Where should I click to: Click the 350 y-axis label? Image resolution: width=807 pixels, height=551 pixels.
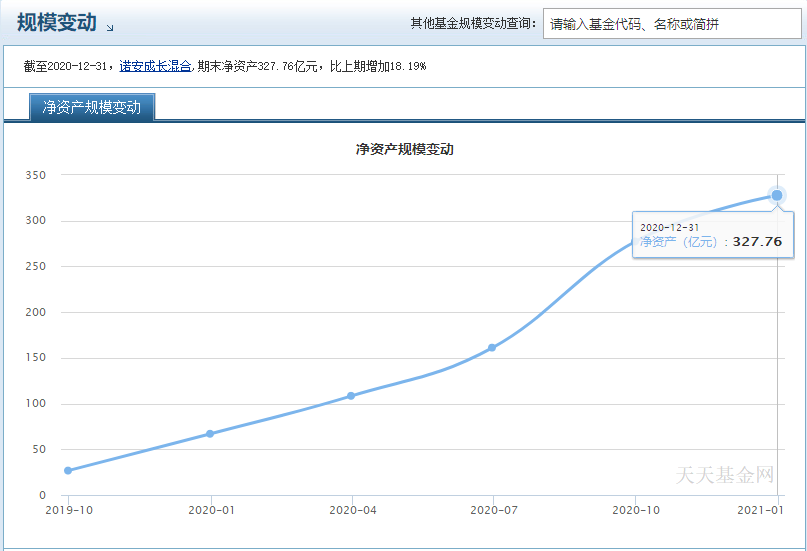point(36,175)
